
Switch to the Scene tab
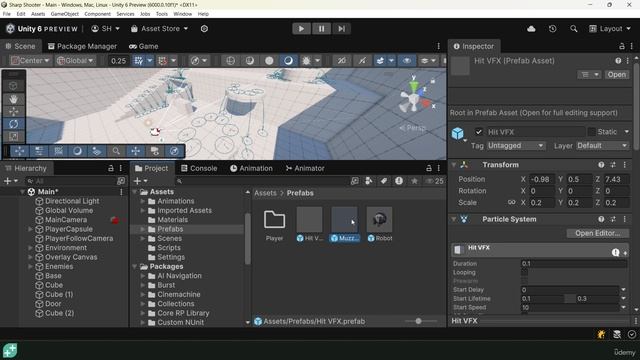coord(20,46)
